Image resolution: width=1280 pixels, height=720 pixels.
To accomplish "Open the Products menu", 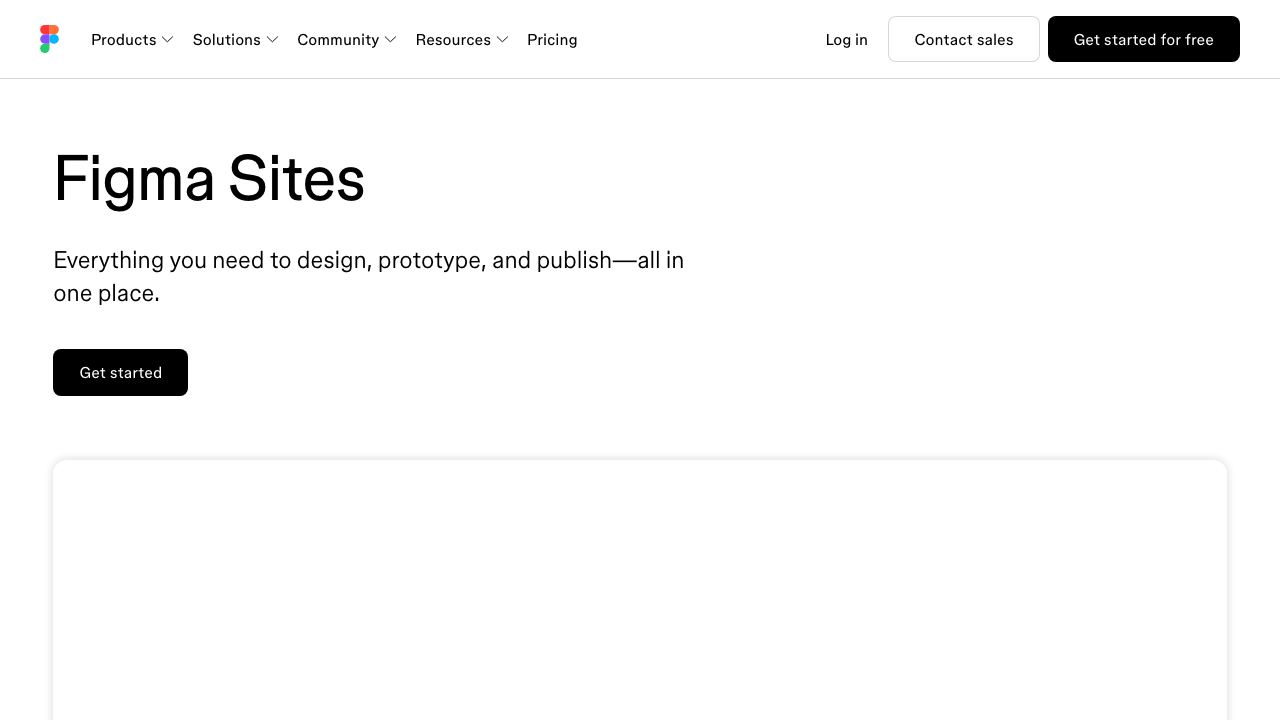I will click(x=132, y=39).
